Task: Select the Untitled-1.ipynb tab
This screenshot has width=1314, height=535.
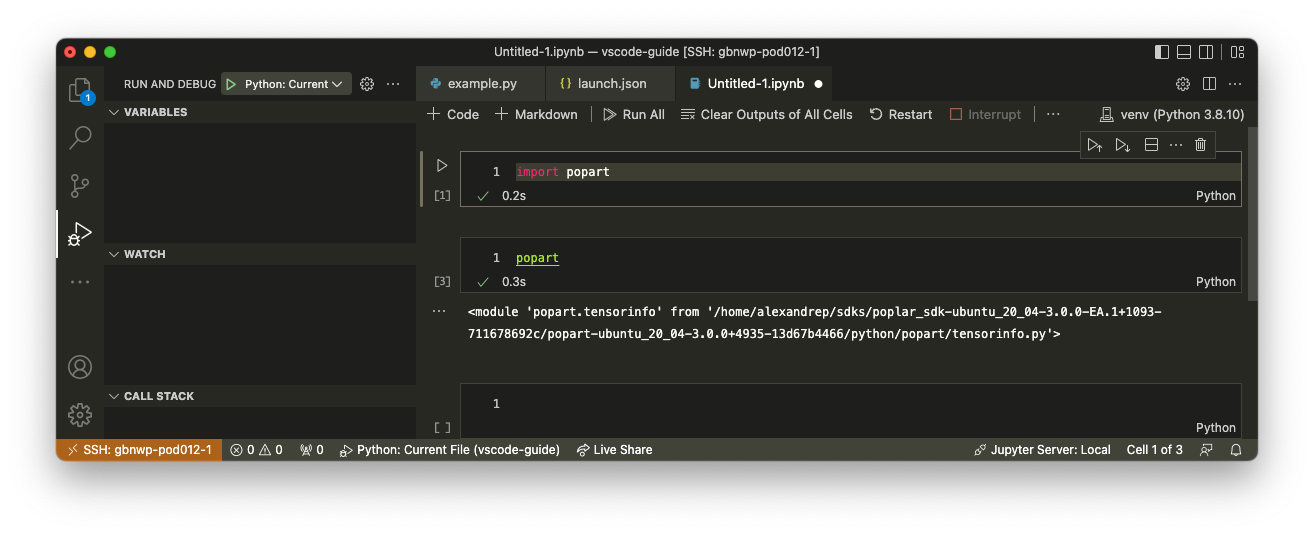Action: [x=754, y=84]
